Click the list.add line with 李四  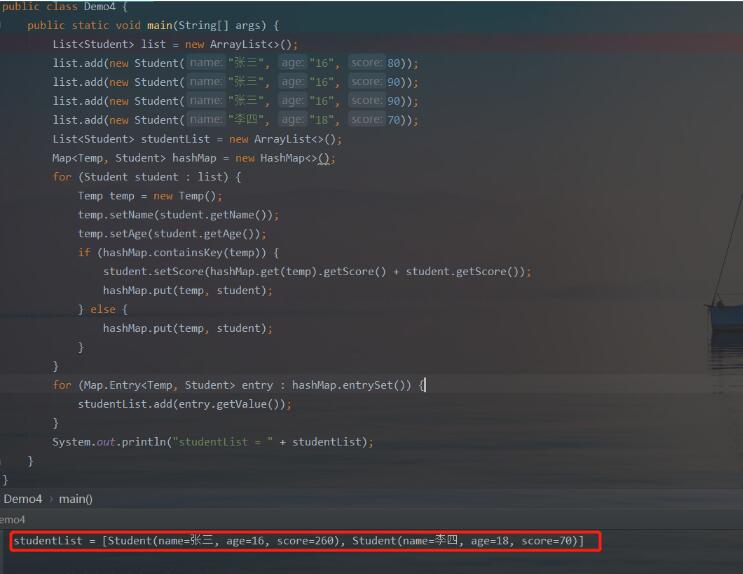[236, 120]
